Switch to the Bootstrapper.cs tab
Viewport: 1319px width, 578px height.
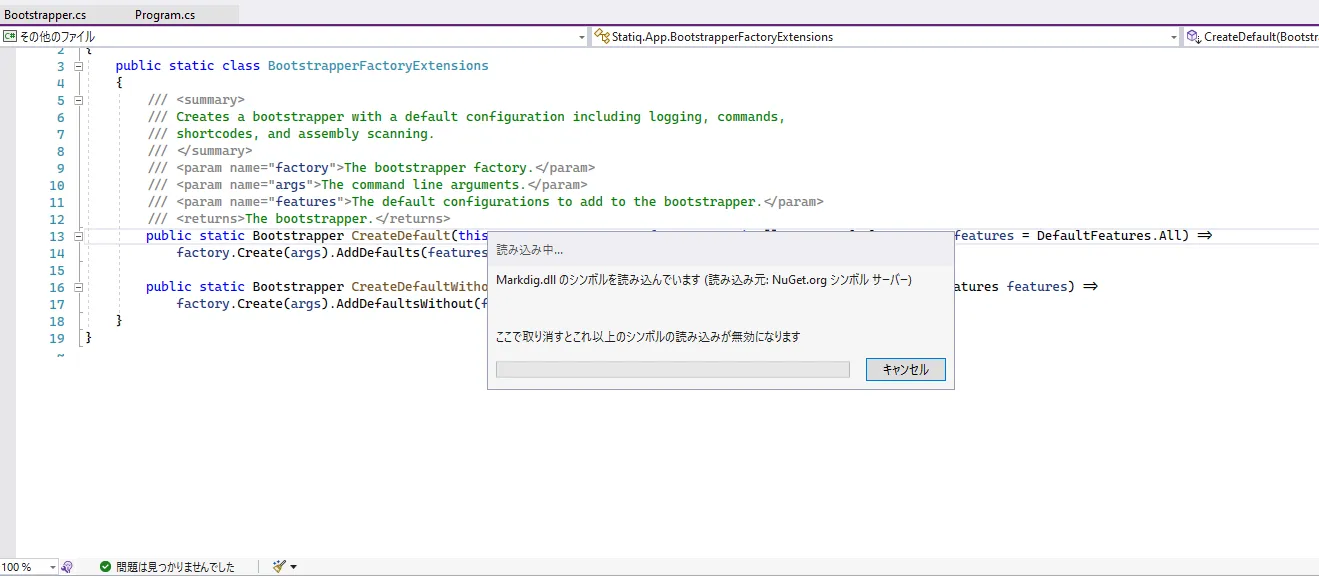[x=45, y=15]
